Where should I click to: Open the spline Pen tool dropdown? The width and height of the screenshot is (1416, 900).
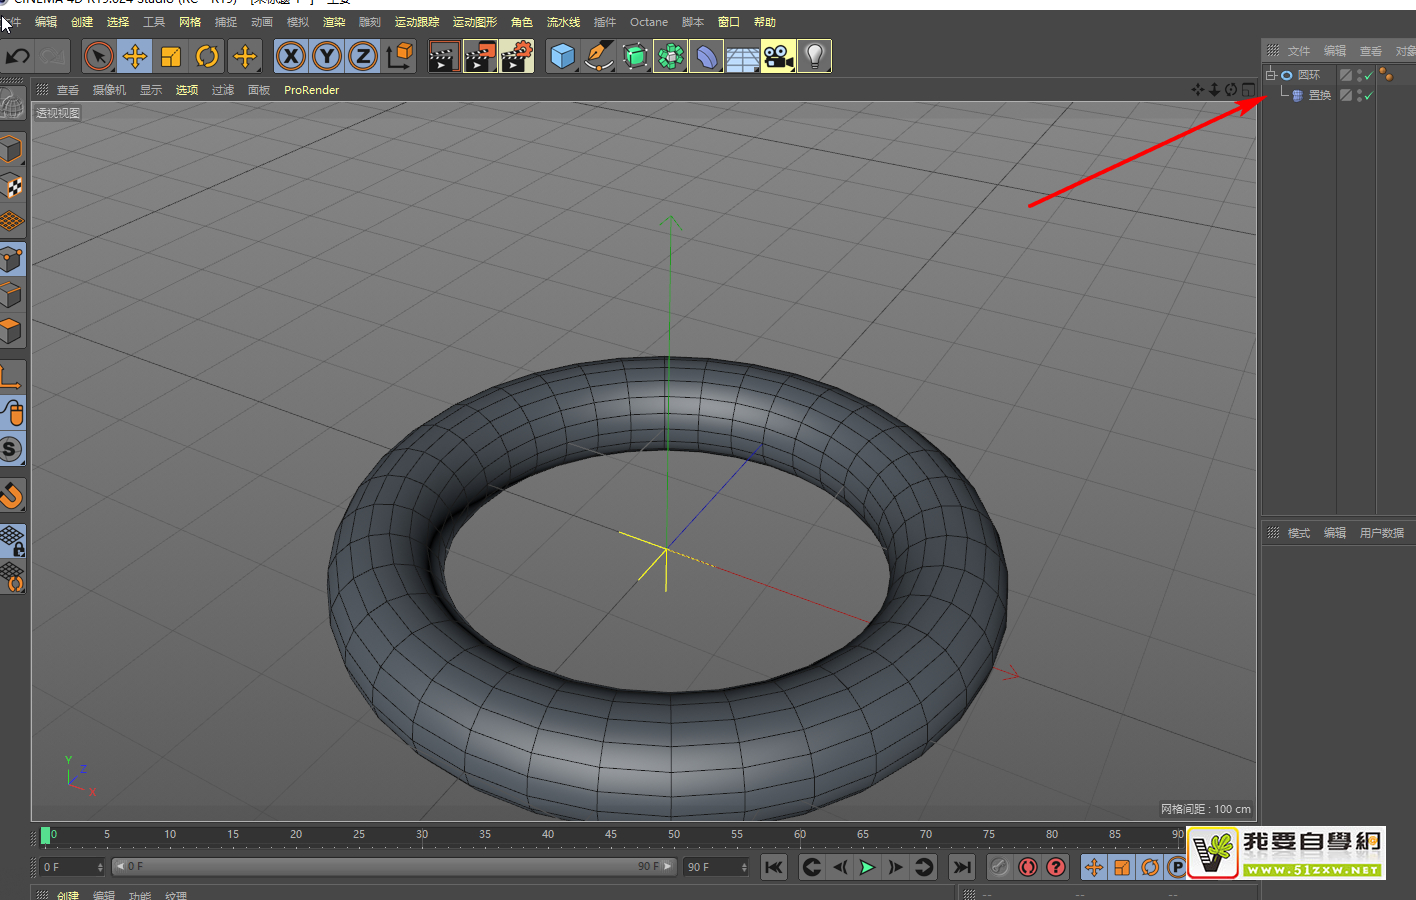598,56
